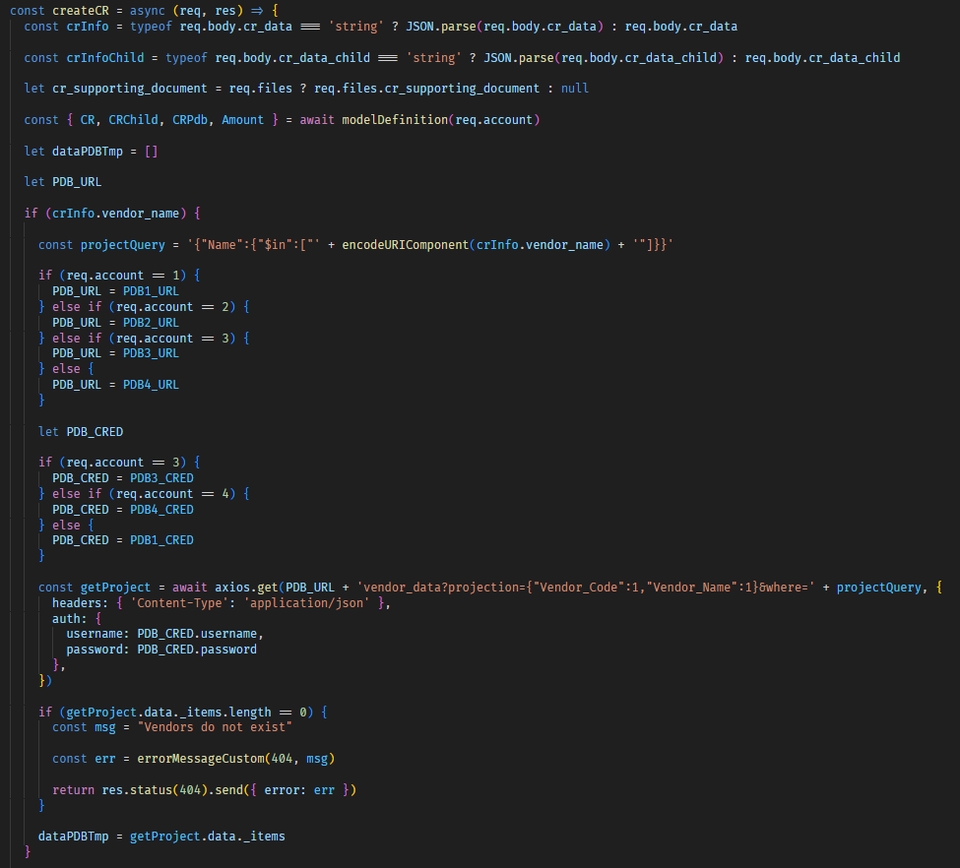960x868 pixels.
Task: Click the CRPdb destructured name
Action: coord(190,119)
